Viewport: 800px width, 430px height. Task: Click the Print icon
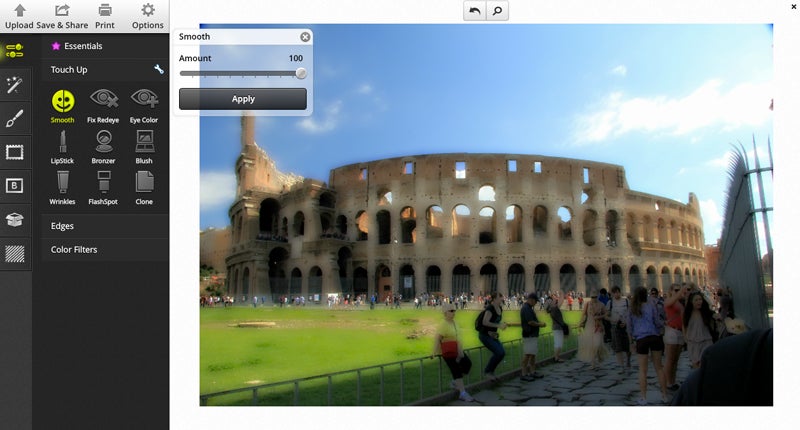(105, 10)
